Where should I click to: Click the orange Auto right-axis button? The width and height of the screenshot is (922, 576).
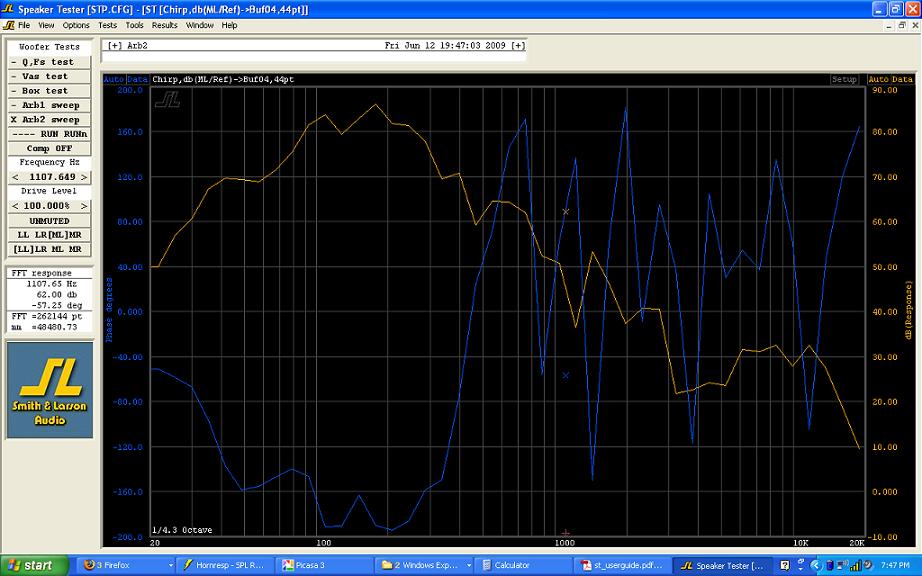(878, 79)
